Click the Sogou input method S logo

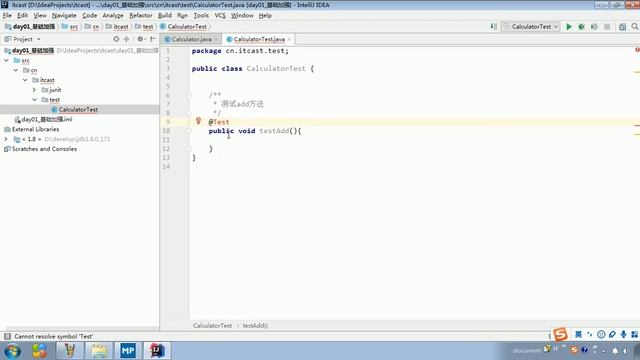(x=560, y=334)
